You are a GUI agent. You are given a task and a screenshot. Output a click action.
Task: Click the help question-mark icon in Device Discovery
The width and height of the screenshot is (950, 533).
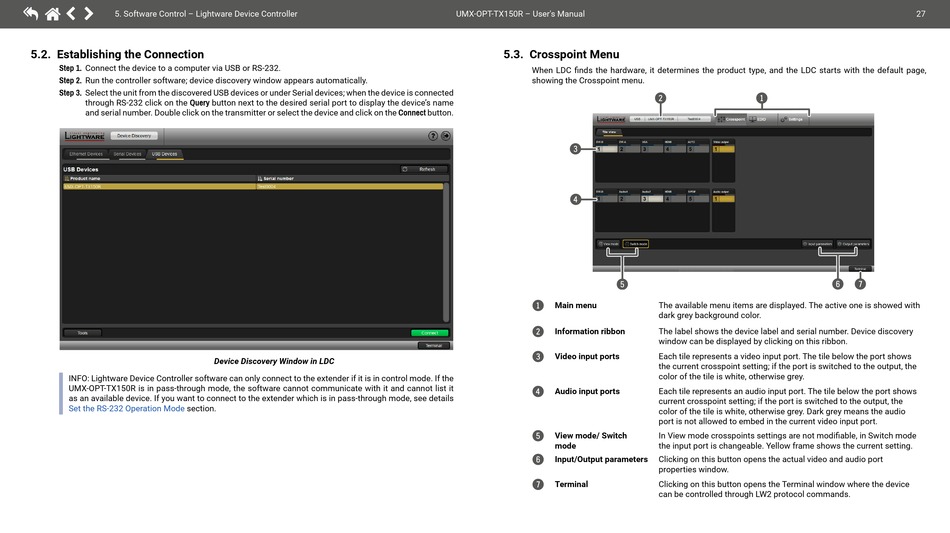(x=433, y=136)
